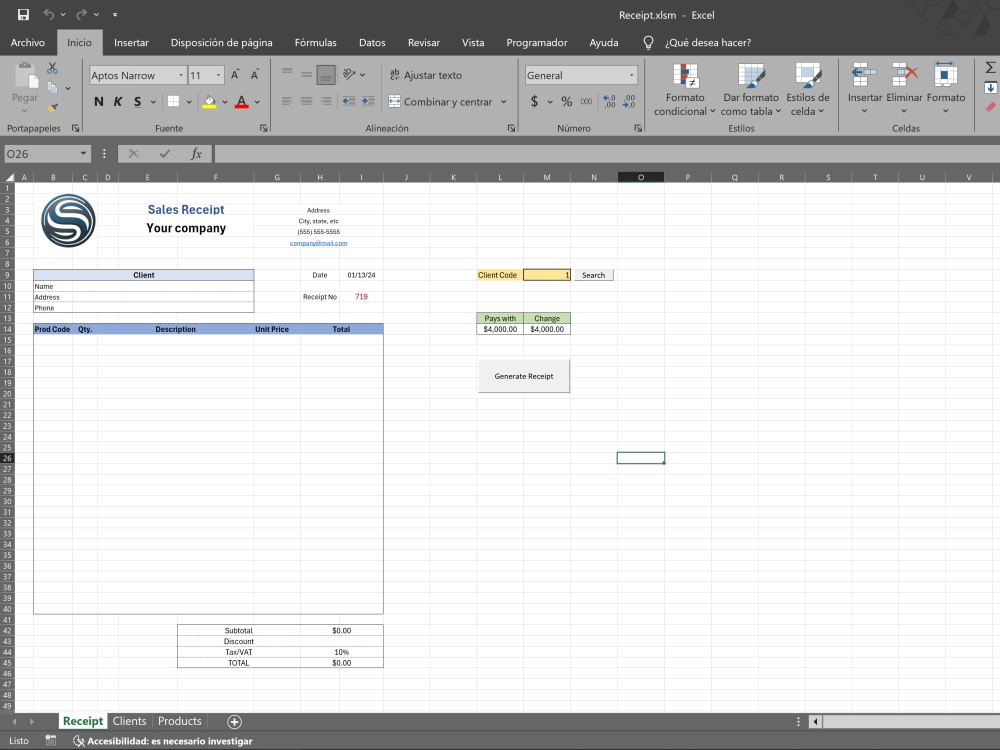Viewport: 1000px width, 750px height.
Task: Open the Aptos Narrow font dropdown
Action: coord(180,75)
